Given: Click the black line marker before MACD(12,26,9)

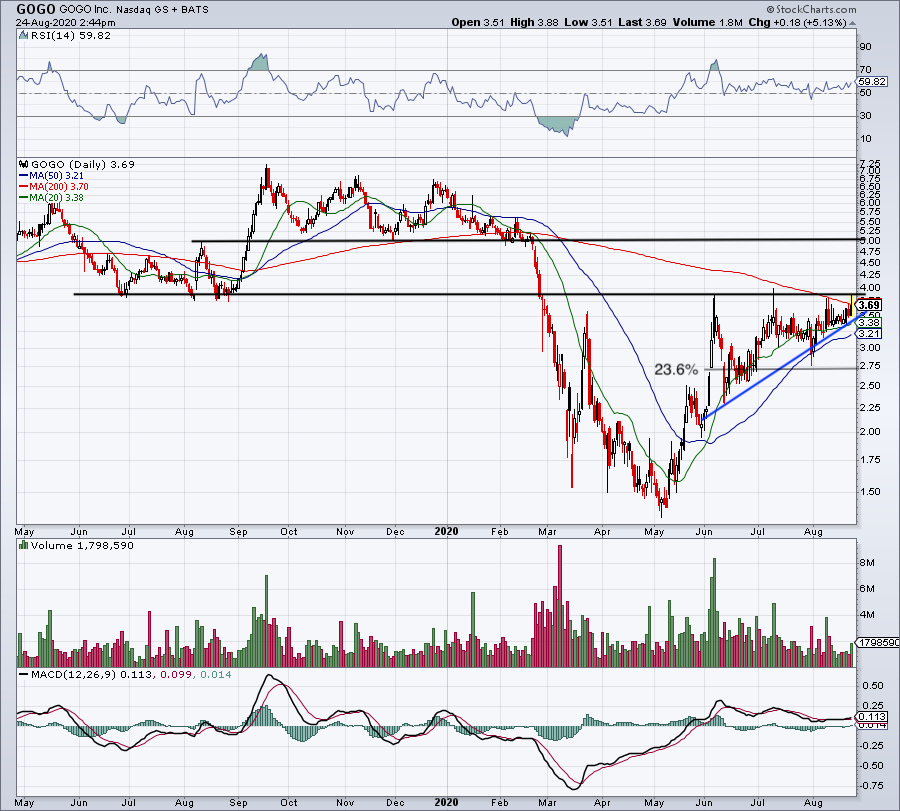Looking at the screenshot, I should [24, 674].
